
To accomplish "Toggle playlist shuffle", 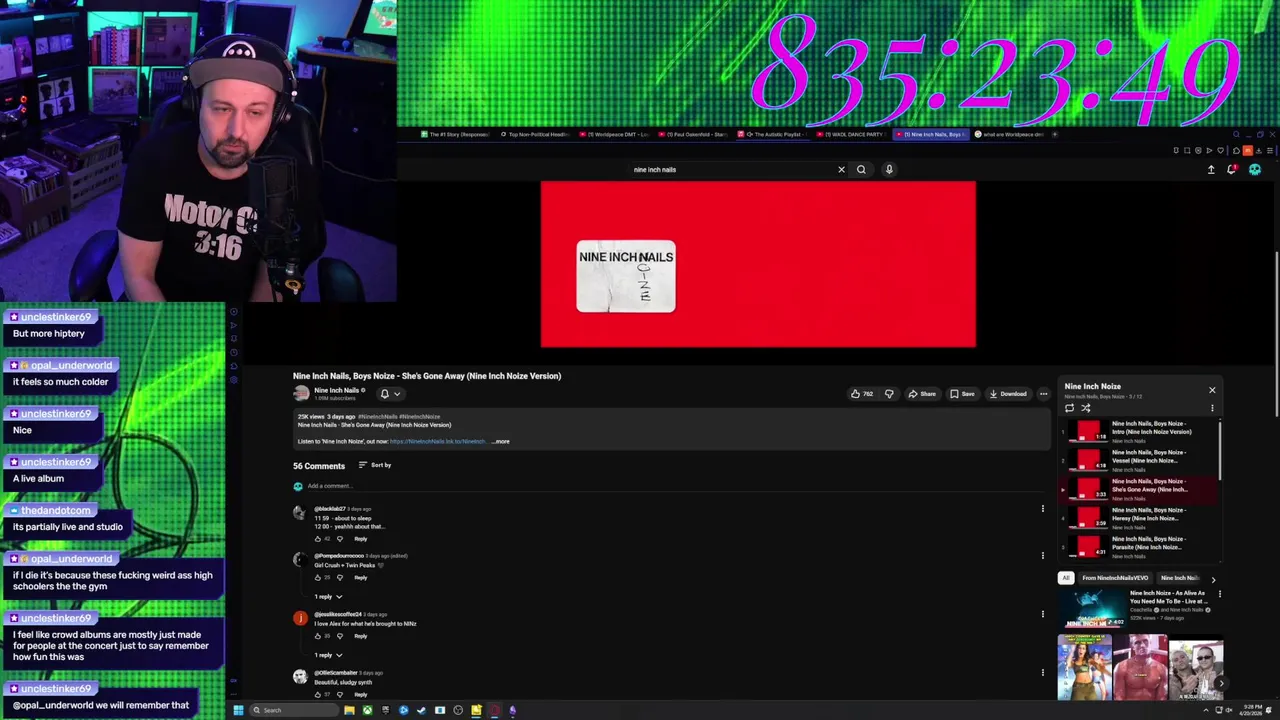I will tap(1085, 408).
